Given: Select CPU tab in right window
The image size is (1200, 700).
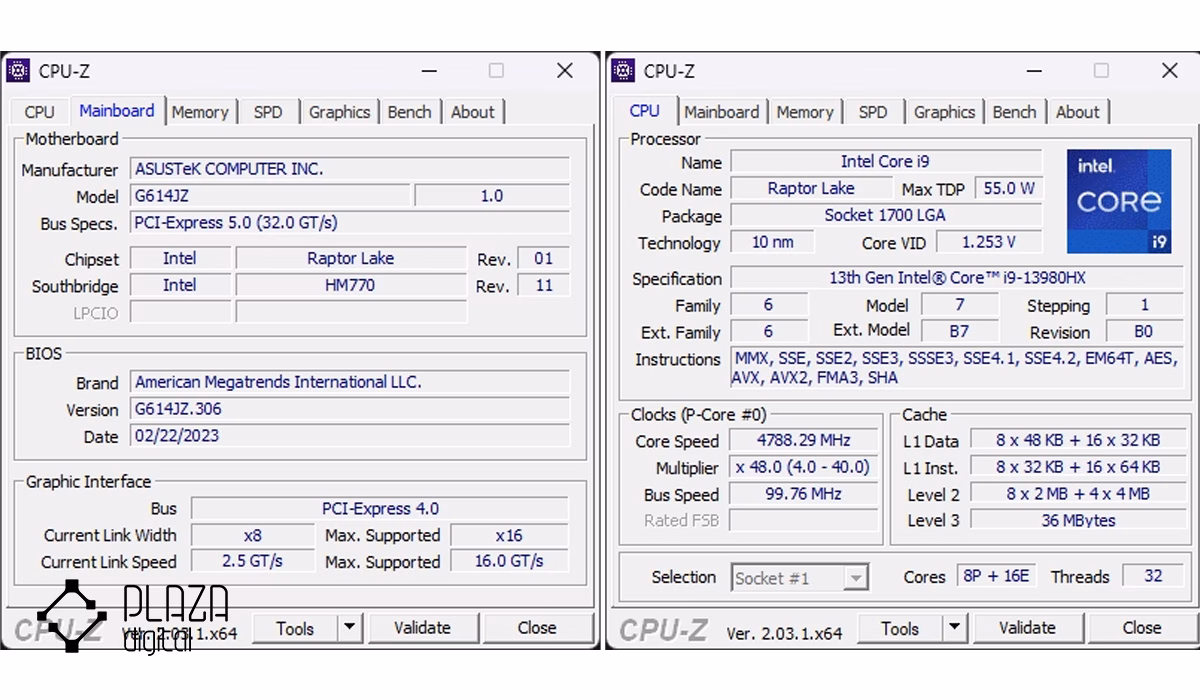Looking at the screenshot, I should pyautogui.click(x=645, y=111).
